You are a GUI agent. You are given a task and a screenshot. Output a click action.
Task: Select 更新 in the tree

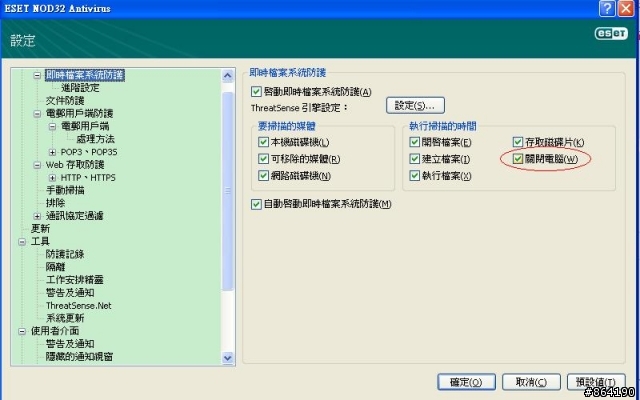[x=40, y=229]
